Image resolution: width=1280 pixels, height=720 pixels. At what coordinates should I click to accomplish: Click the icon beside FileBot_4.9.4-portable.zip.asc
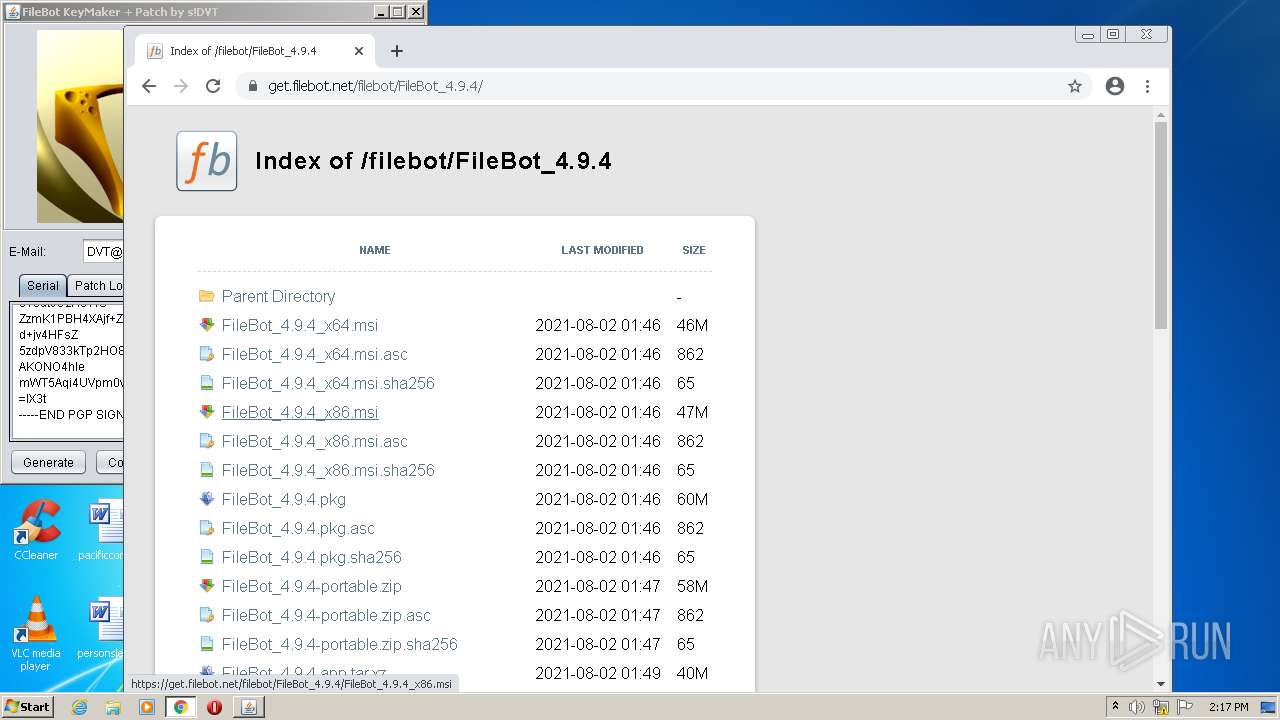(x=207, y=615)
